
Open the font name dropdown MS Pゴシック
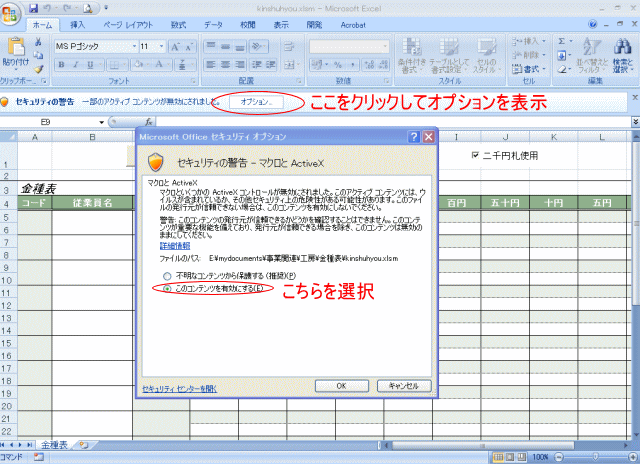coord(134,47)
